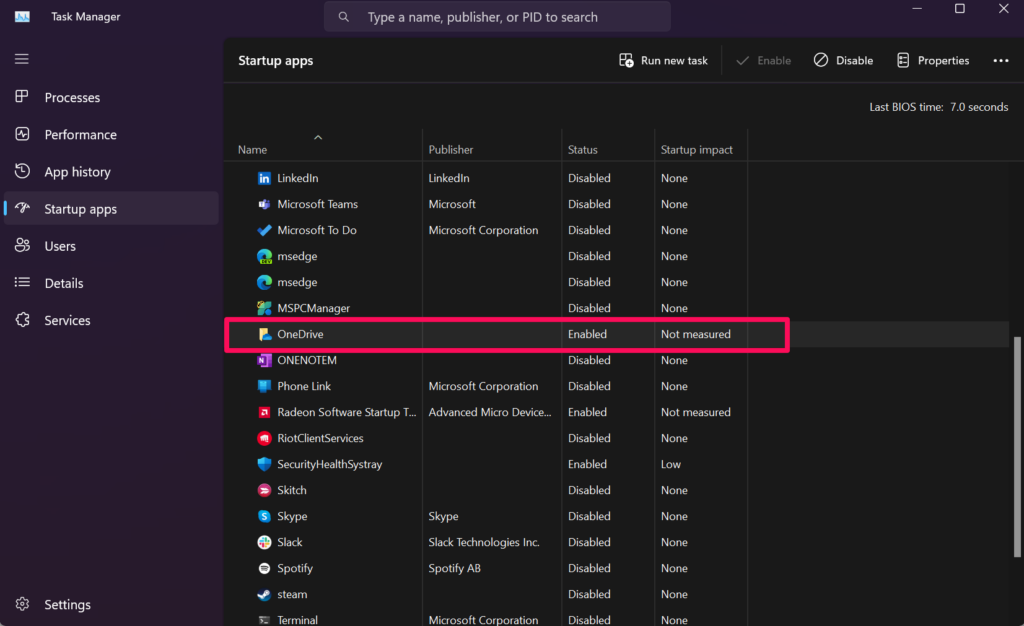Open App history in sidebar
1024x626 pixels.
point(77,172)
